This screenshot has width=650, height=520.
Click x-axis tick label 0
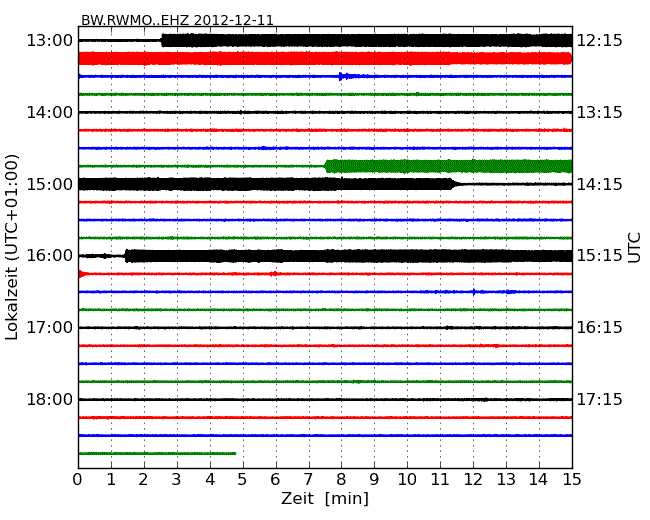(x=78, y=480)
